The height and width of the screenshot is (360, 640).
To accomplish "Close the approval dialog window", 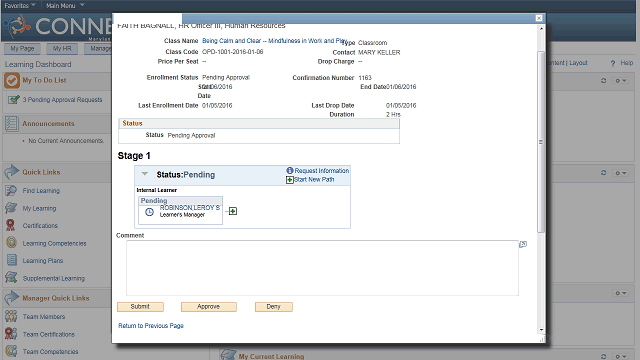I will pos(539,18).
